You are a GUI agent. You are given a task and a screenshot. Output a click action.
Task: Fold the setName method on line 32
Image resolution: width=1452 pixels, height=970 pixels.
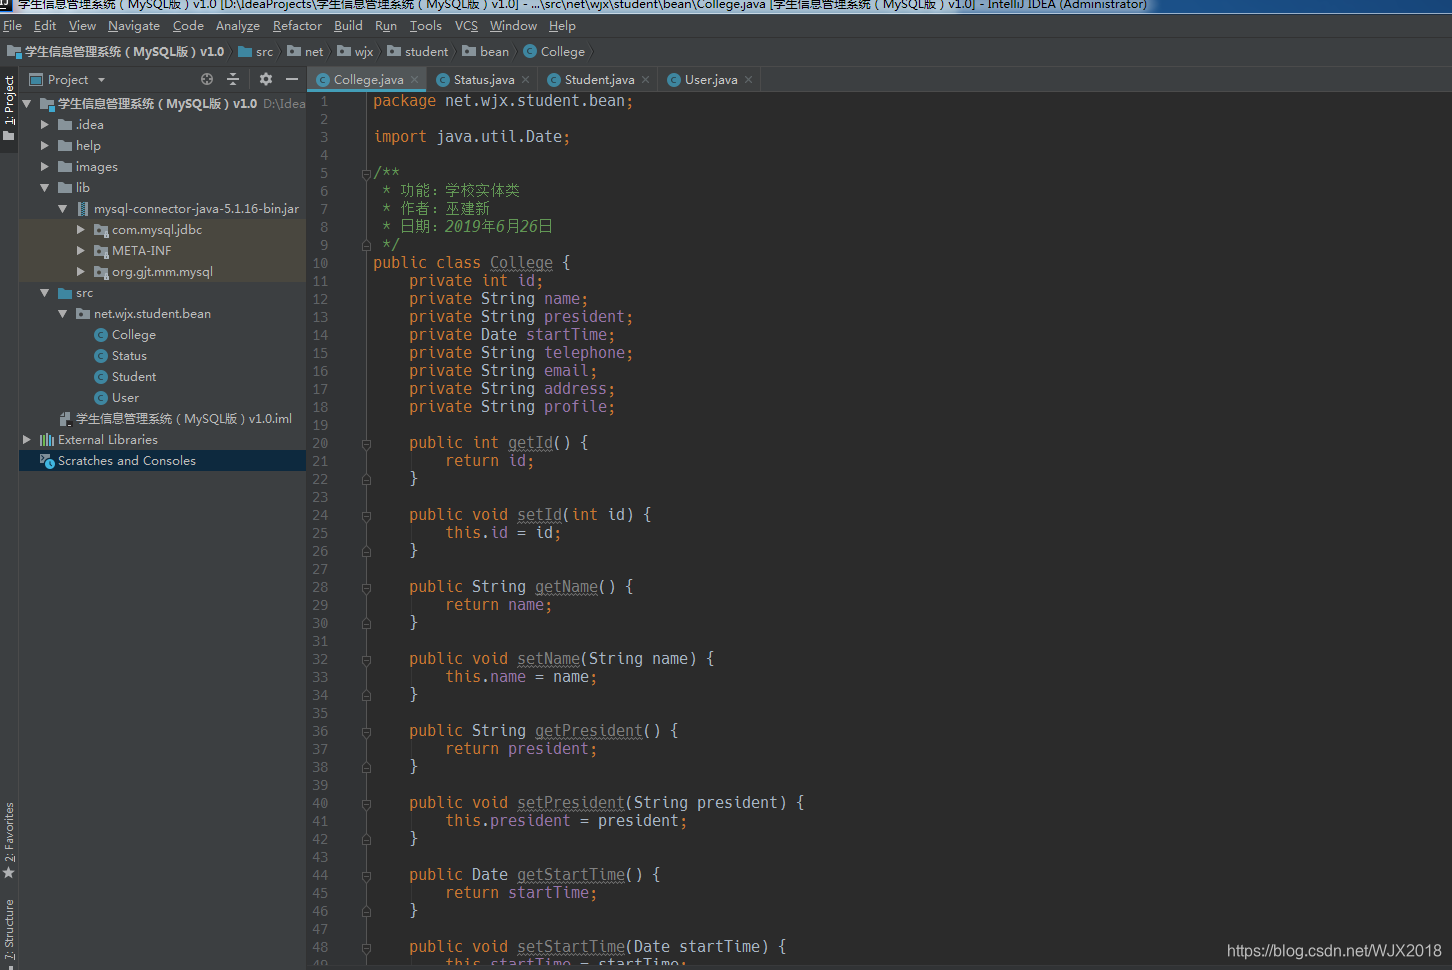click(366, 660)
